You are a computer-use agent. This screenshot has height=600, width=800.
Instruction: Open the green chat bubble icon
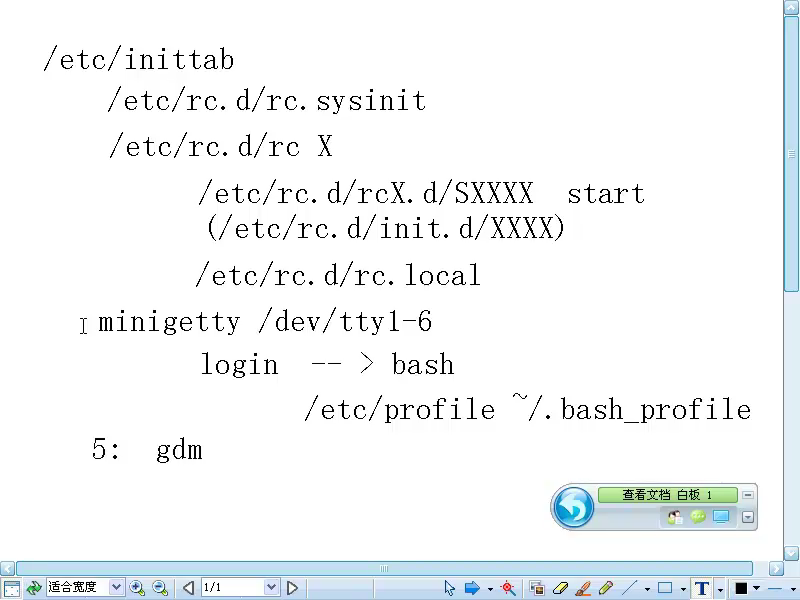(x=697, y=517)
